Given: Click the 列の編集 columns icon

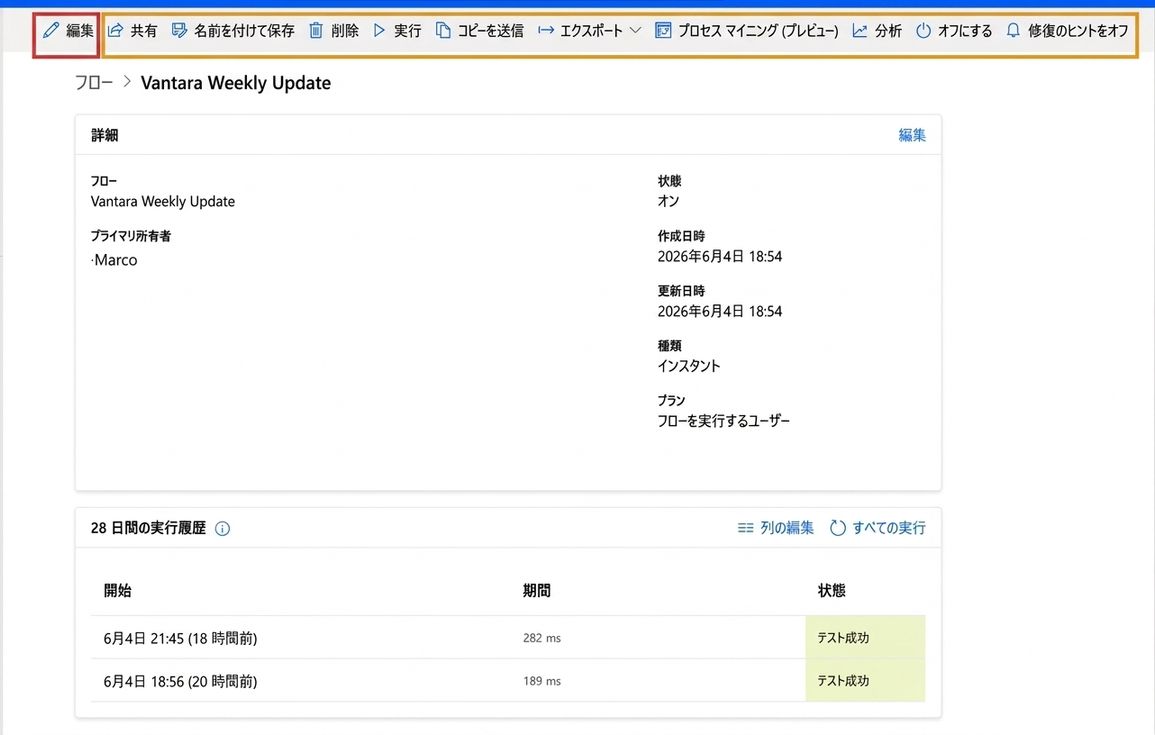Looking at the screenshot, I should click(x=745, y=528).
